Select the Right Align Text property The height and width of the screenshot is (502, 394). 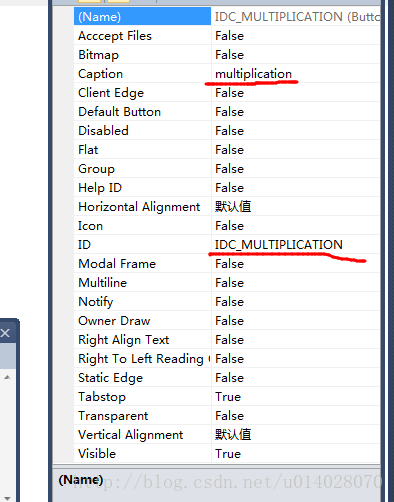[x=142, y=340]
